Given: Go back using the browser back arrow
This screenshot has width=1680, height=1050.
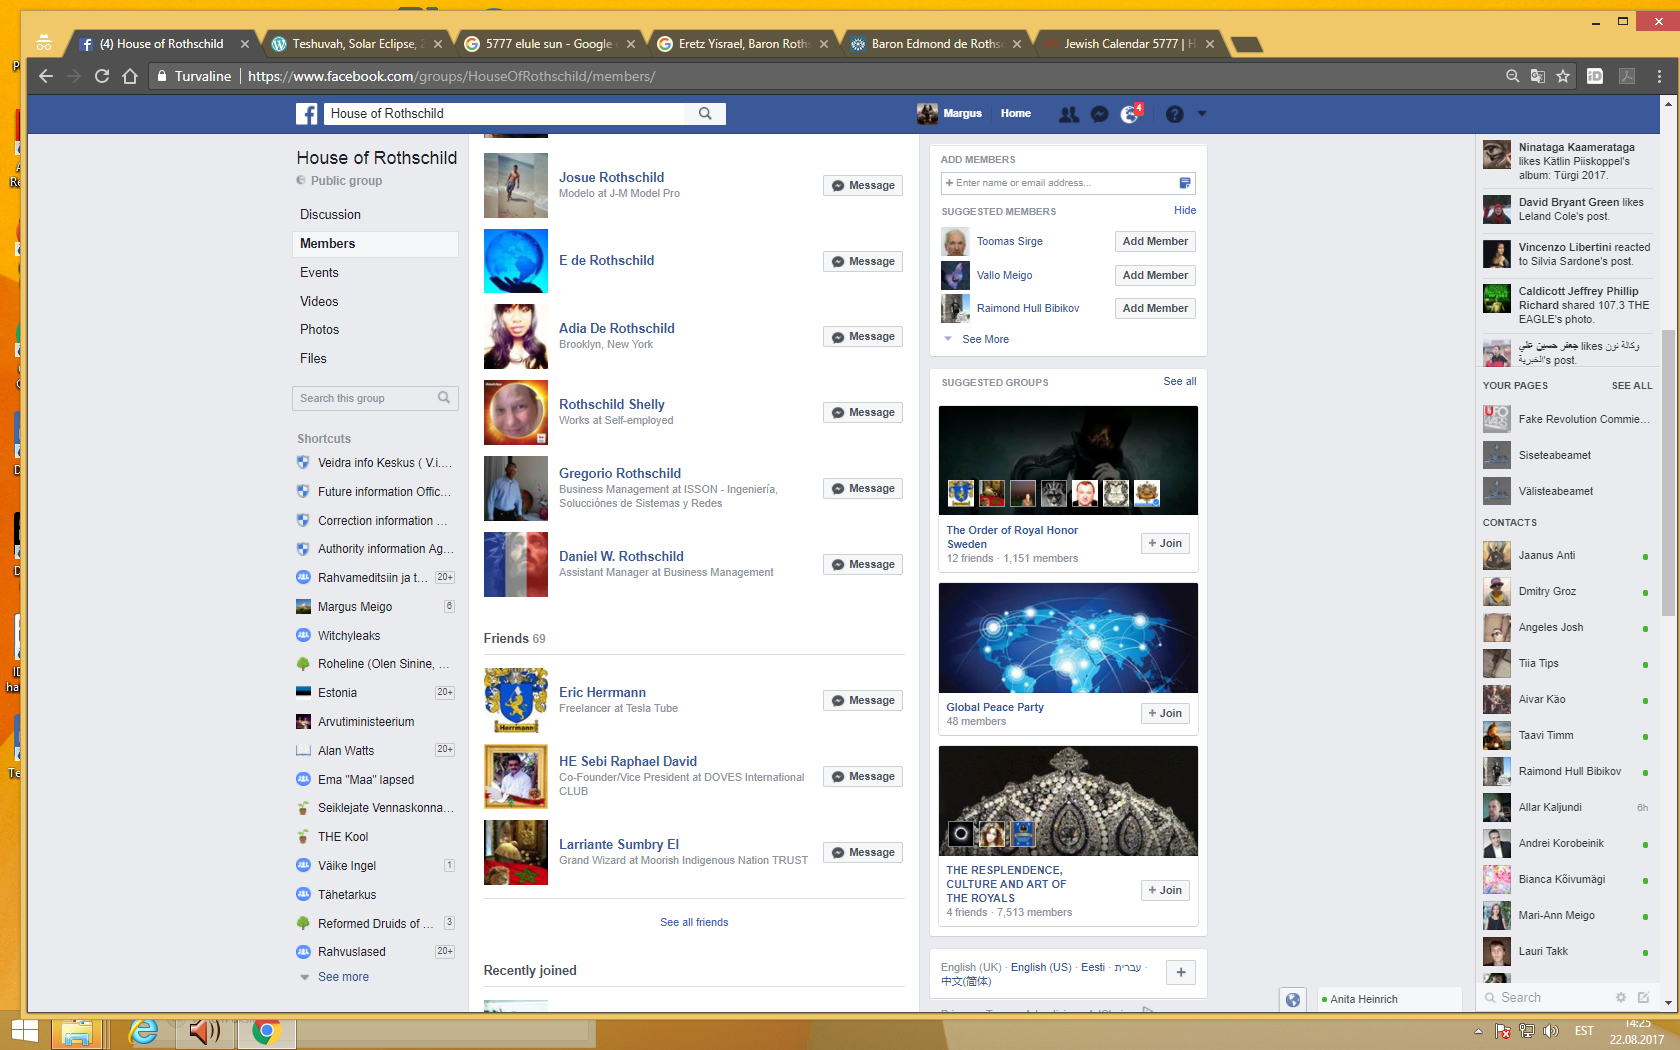Looking at the screenshot, I should click(x=46, y=76).
